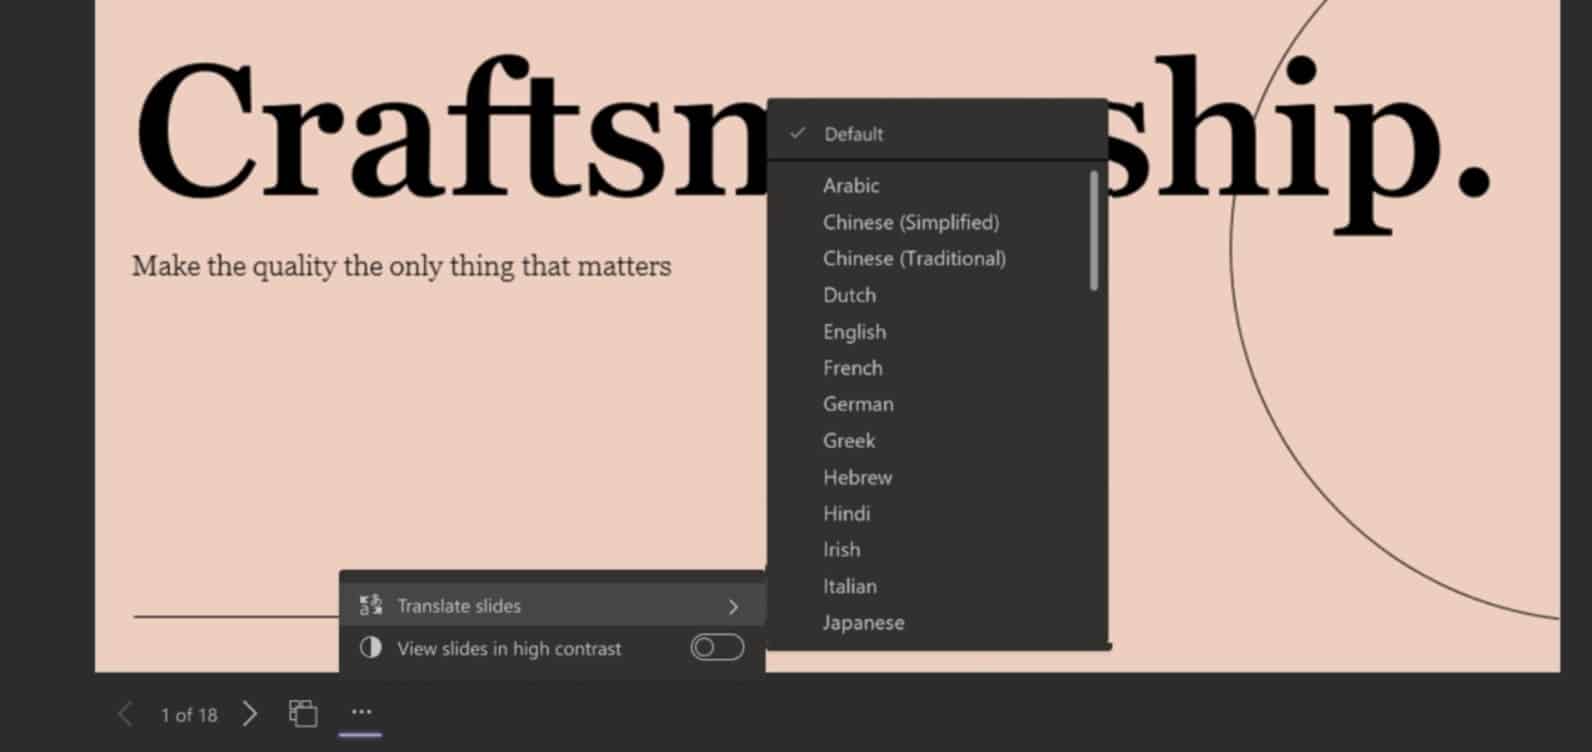Pick Hebrew as the slide language
Screen dimensions: 1592x752
[x=857, y=477]
